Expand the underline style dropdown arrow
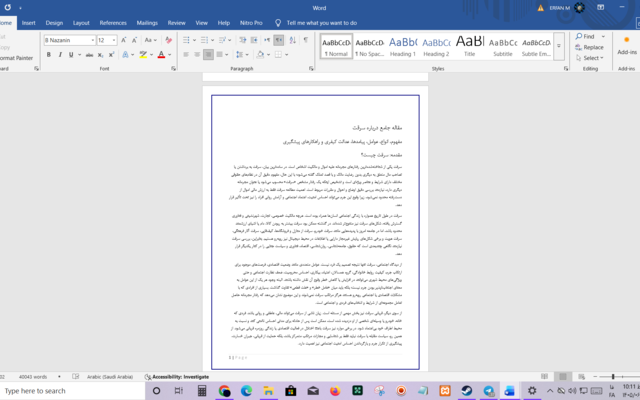This screenshot has width=640, height=400. [80, 55]
